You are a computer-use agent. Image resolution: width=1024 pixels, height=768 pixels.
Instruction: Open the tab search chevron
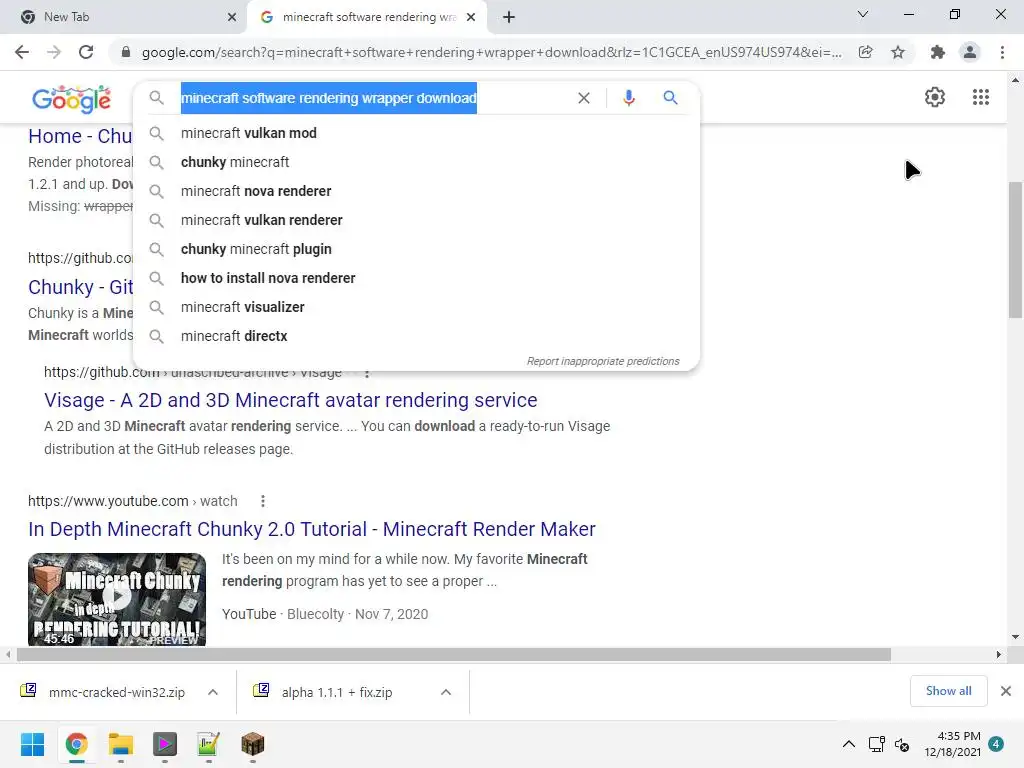pyautogui.click(x=863, y=14)
